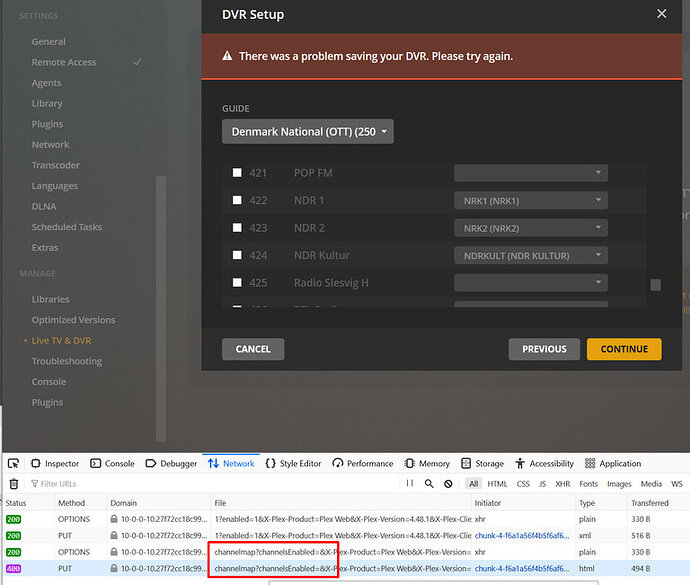
Task: Click chunk-4 initiator link in 400 row
Action: tap(522, 568)
